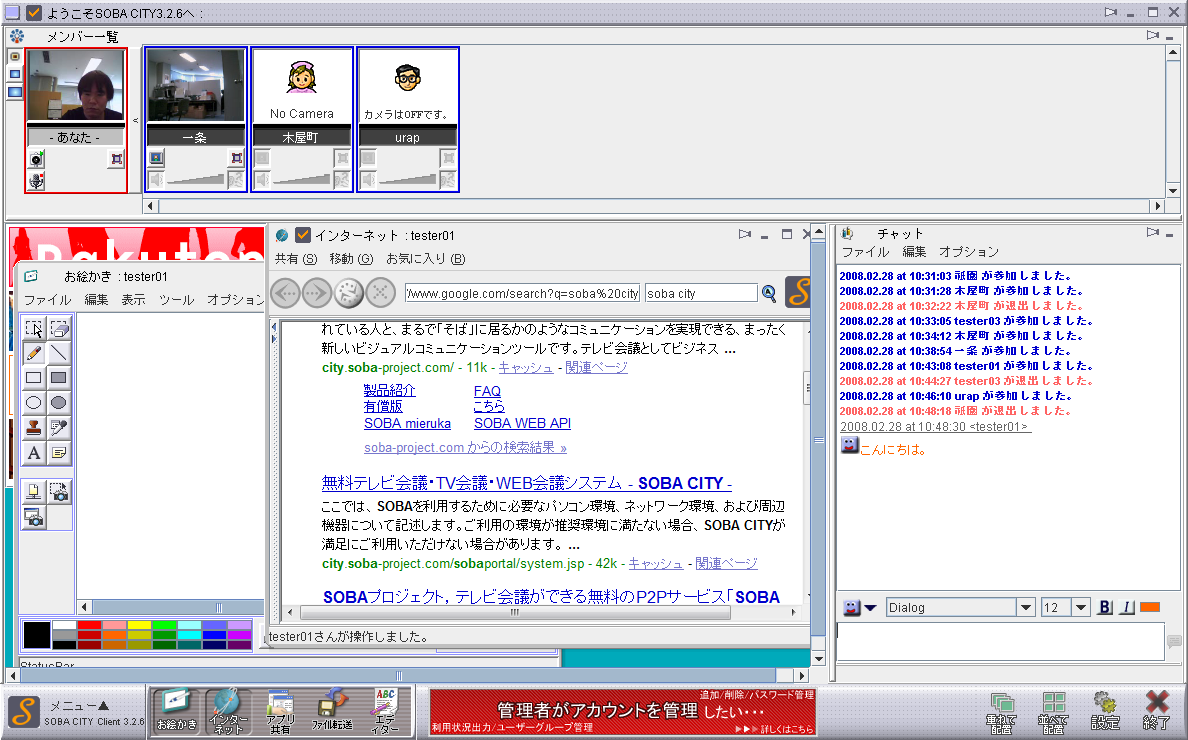
Task: Click the 'soba city' search field
Action: pos(701,293)
